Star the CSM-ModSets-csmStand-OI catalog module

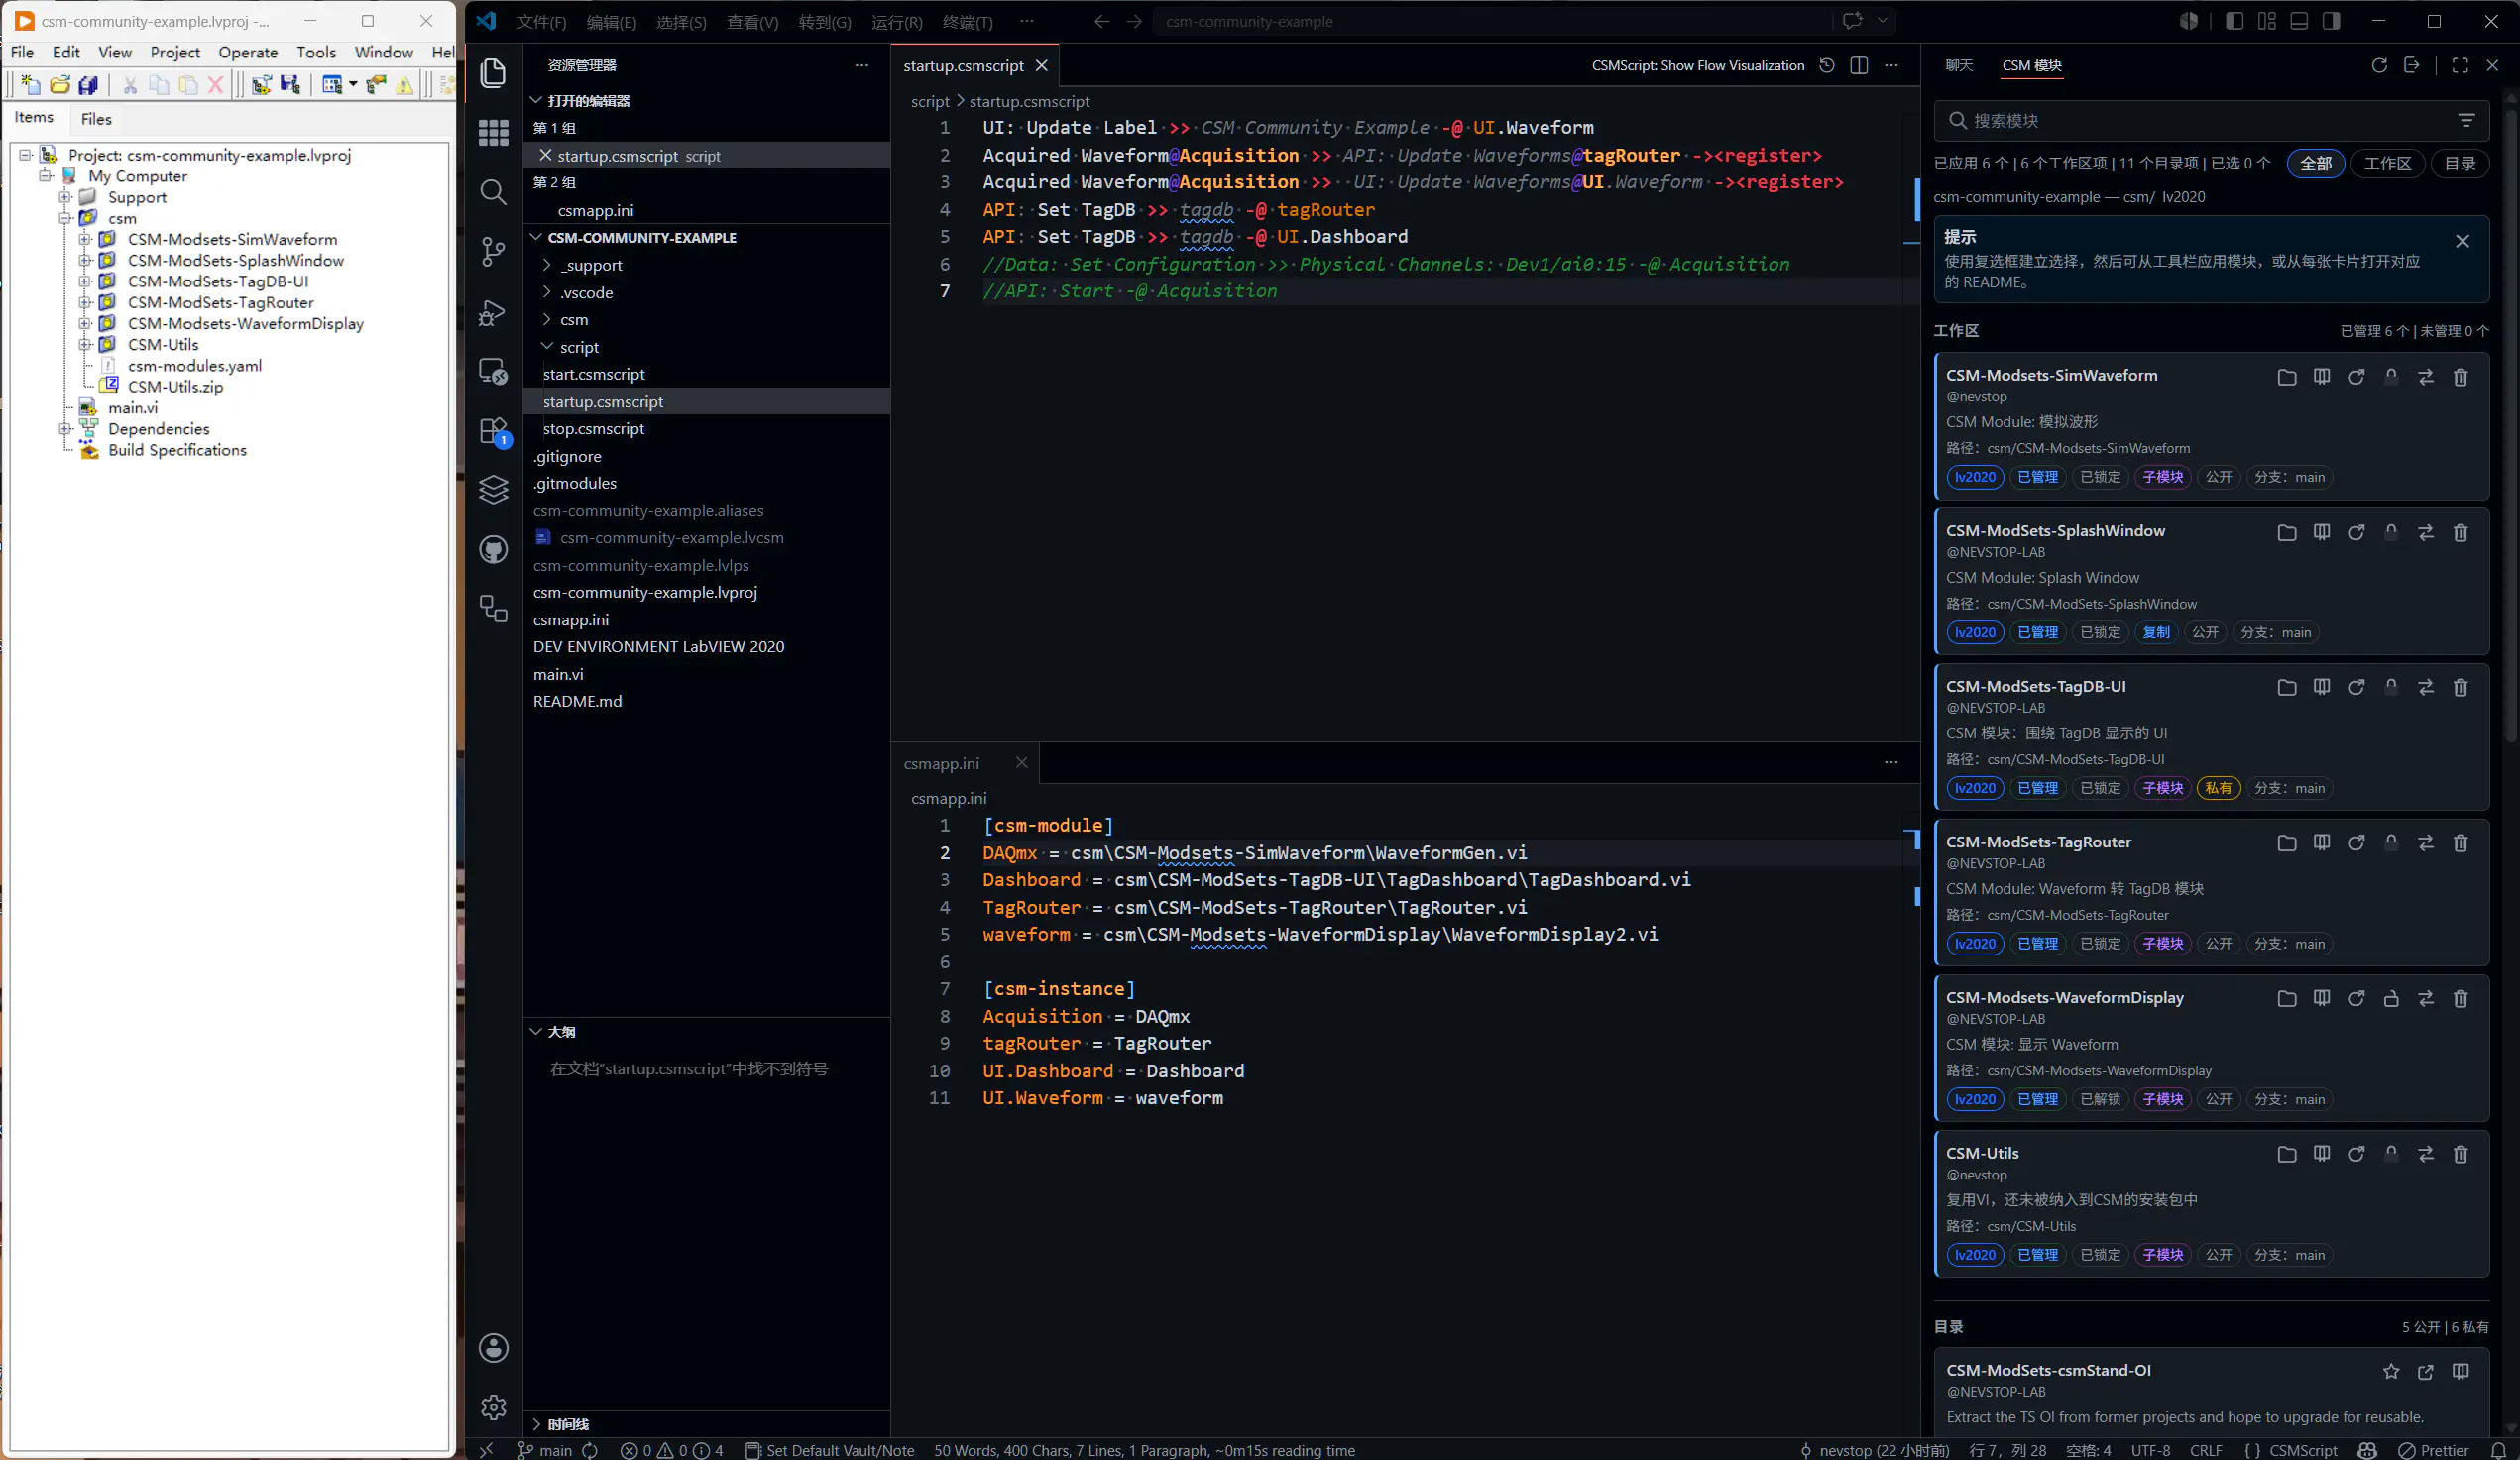coord(2391,1371)
